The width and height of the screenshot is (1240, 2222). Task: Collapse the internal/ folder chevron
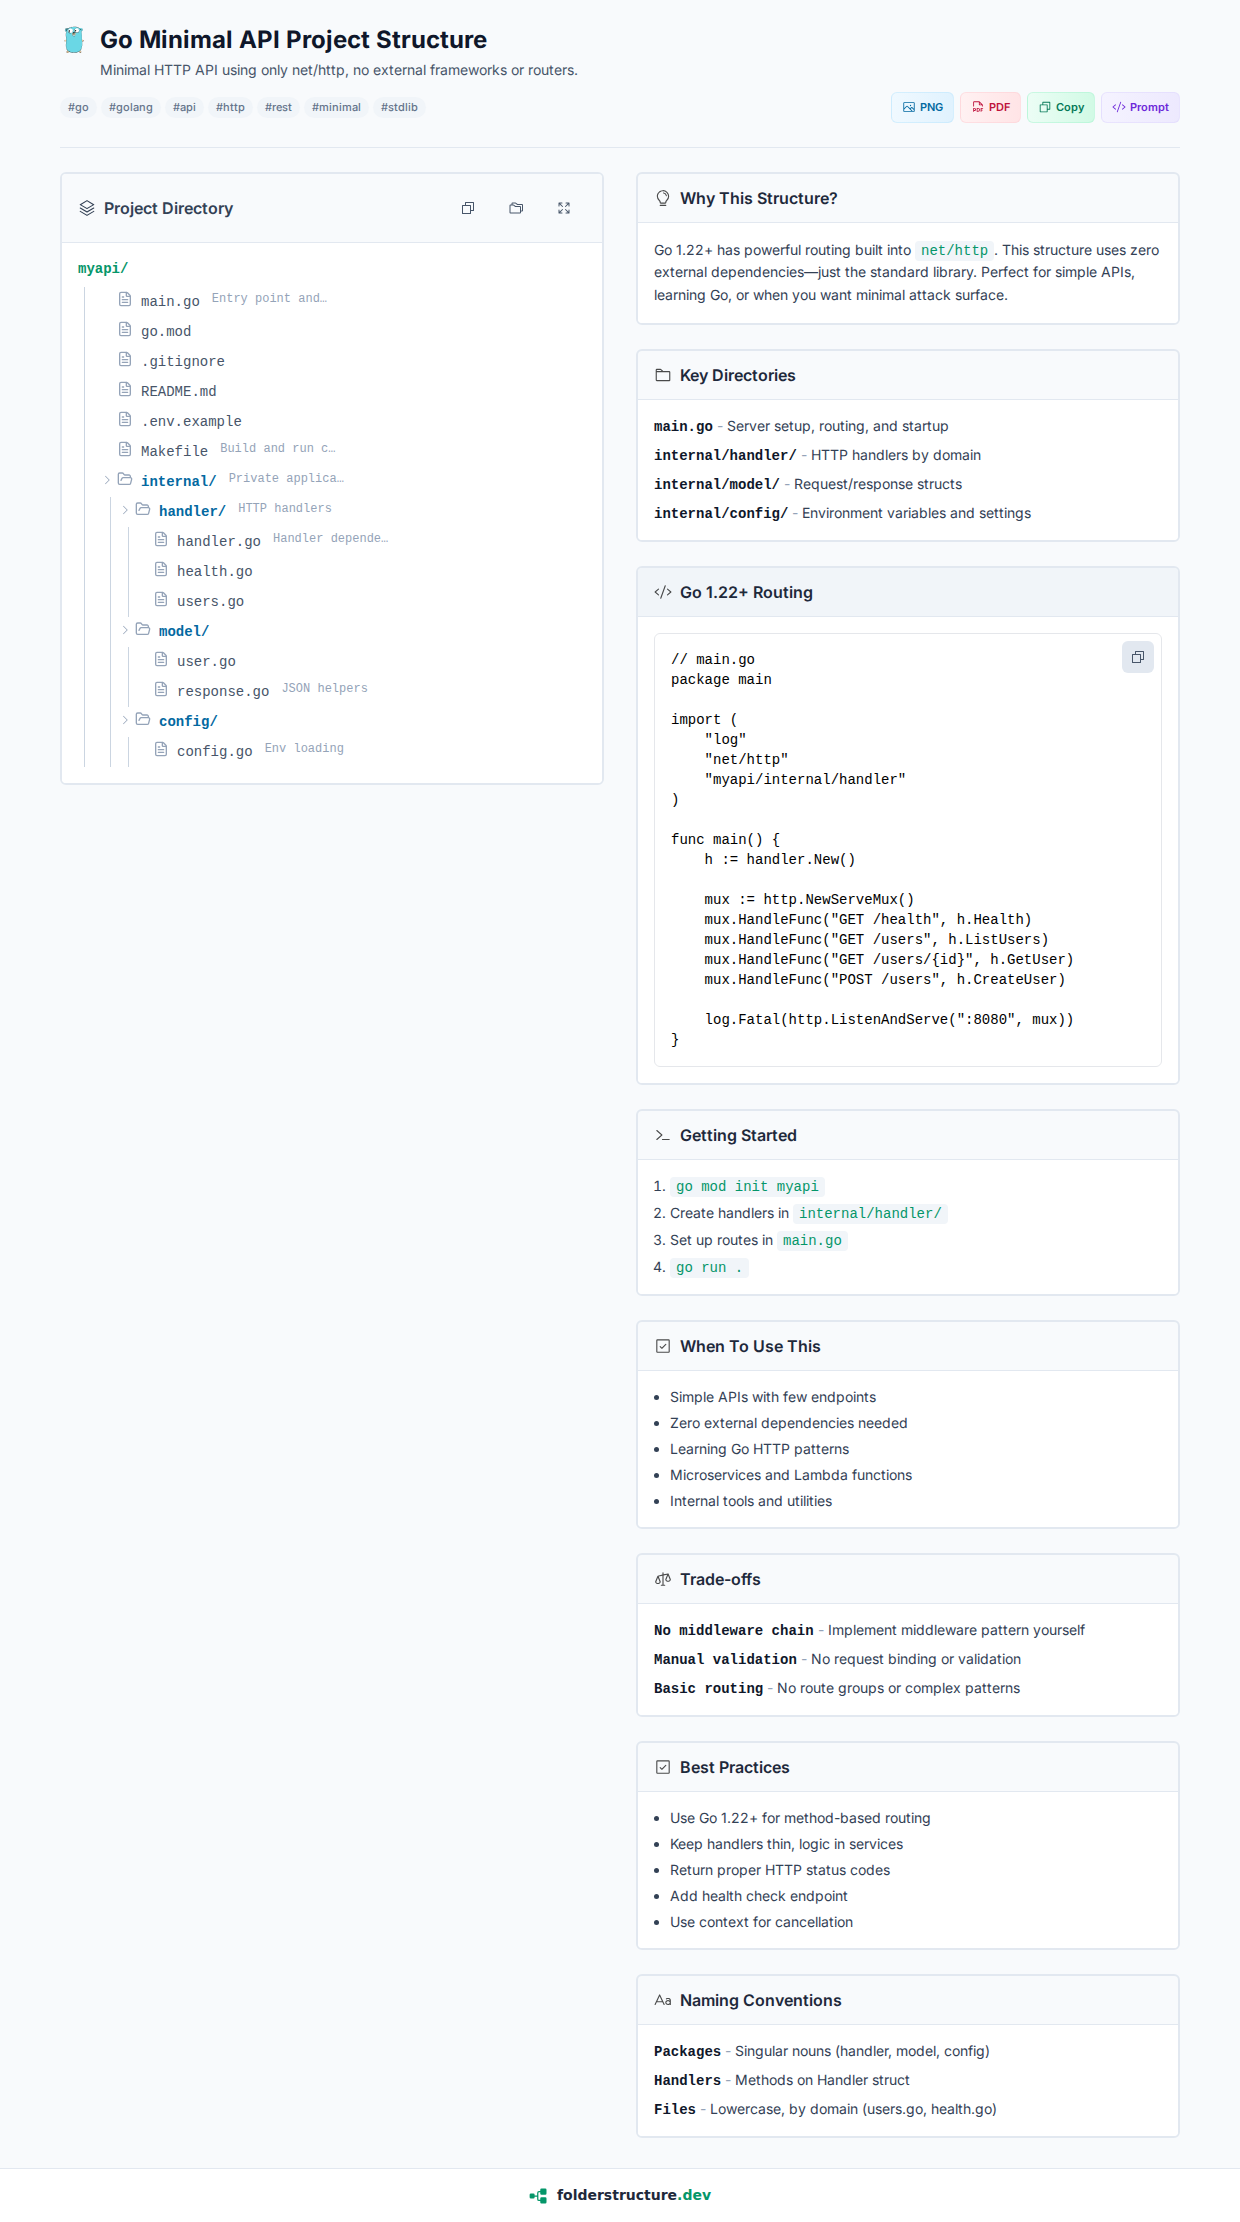pyautogui.click(x=107, y=480)
